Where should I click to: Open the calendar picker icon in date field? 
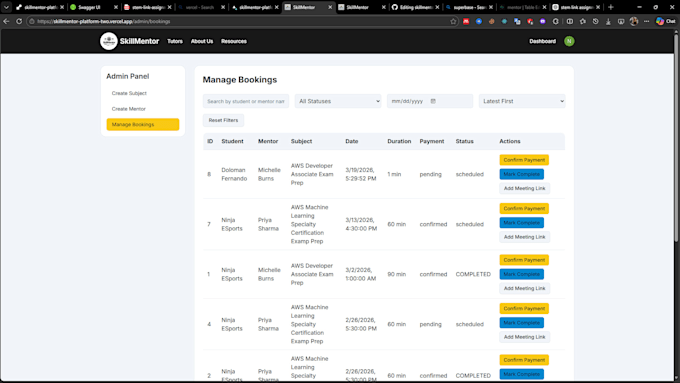(x=433, y=101)
